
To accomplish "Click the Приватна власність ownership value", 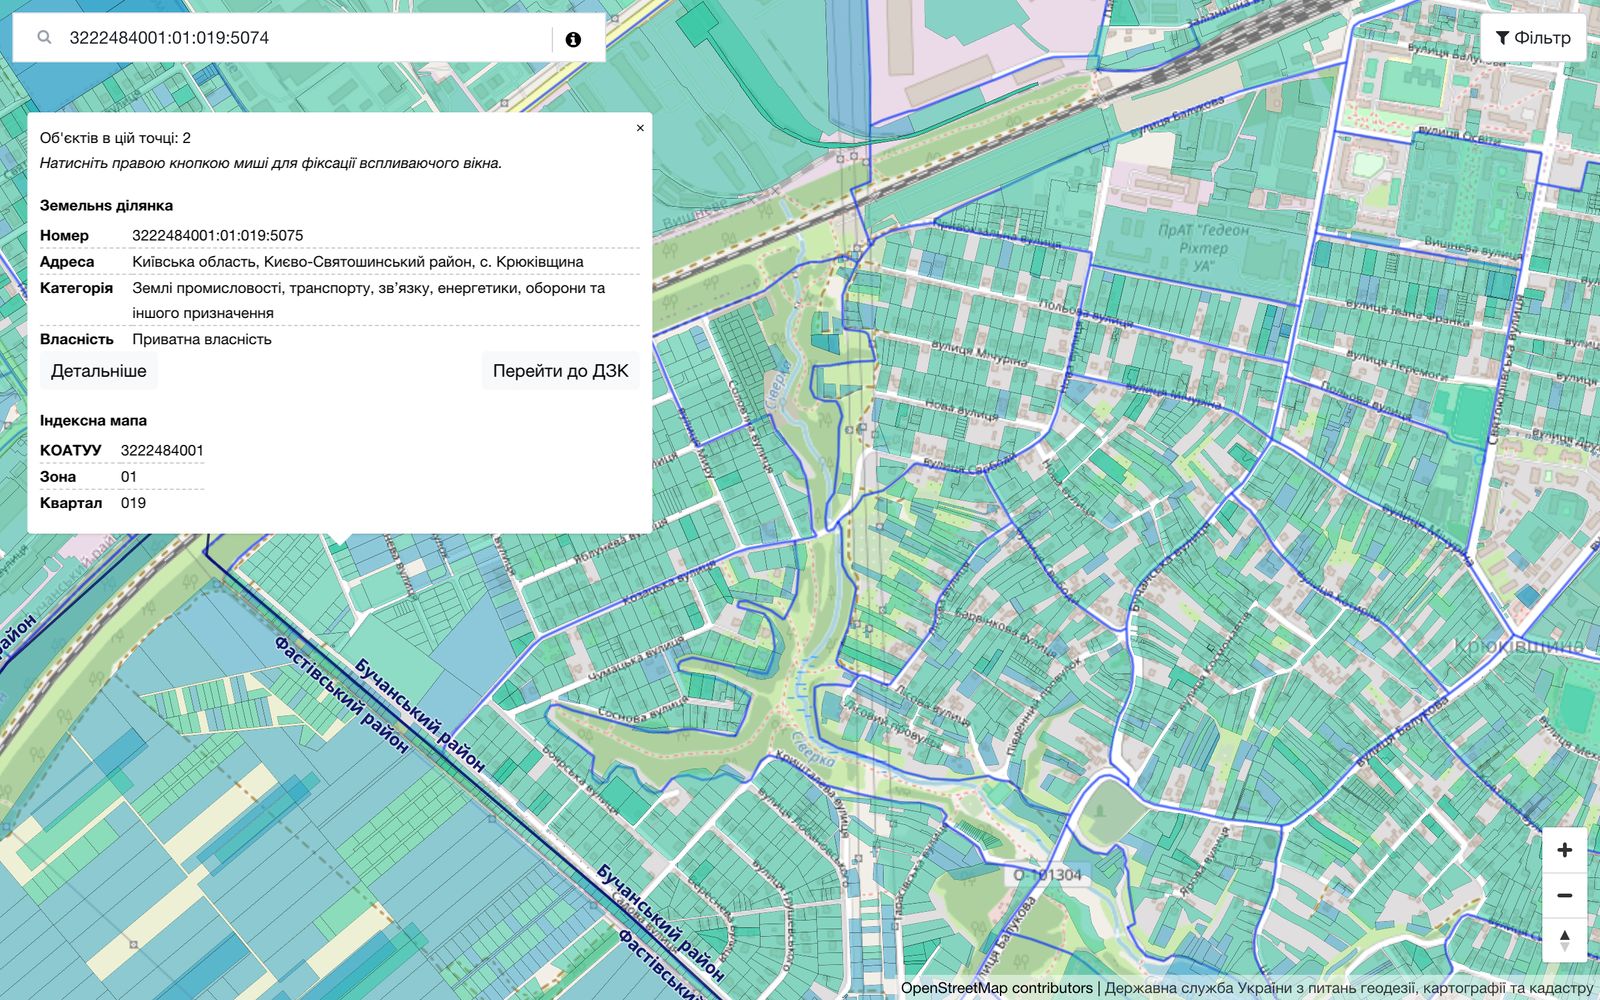I will point(202,340).
